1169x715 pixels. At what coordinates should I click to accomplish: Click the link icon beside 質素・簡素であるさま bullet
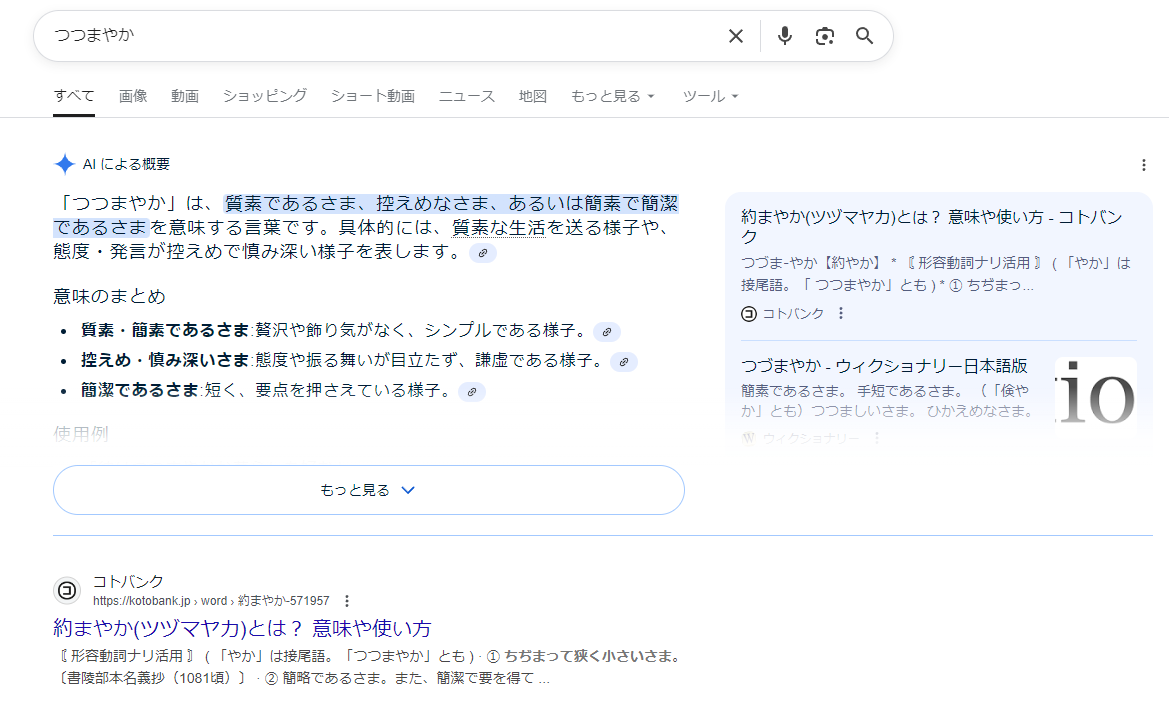pyautogui.click(x=607, y=331)
